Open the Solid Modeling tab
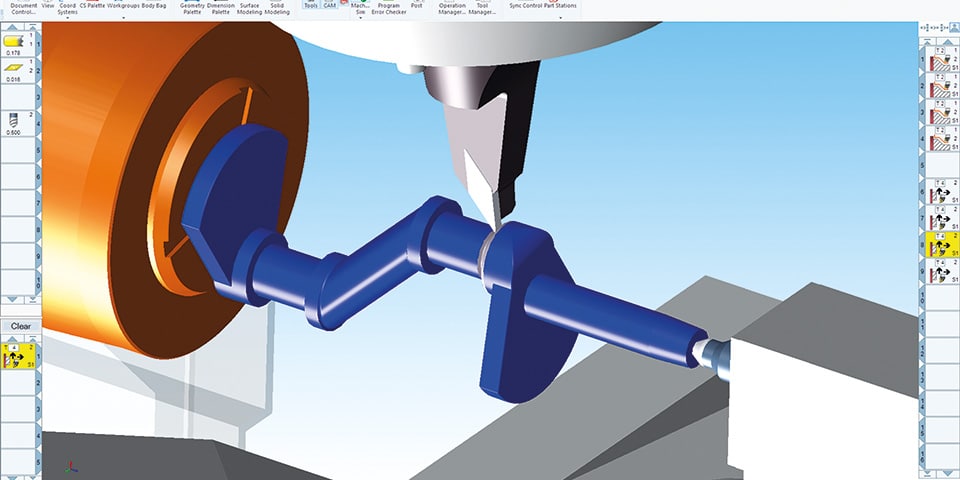Image resolution: width=960 pixels, height=480 pixels. 277,9
